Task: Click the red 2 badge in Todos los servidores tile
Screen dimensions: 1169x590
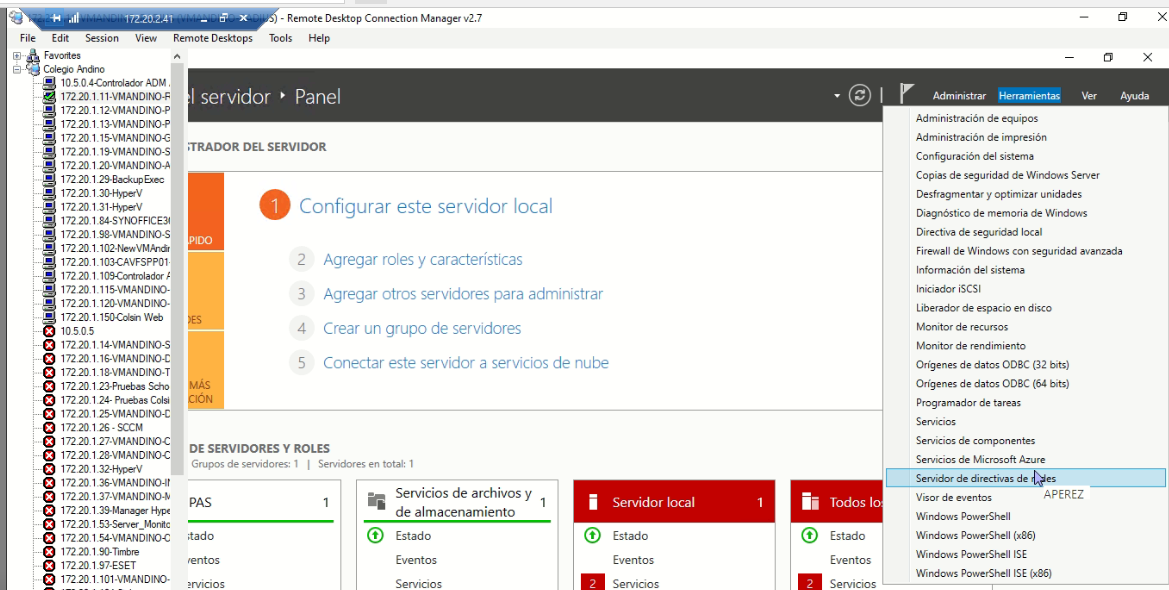Action: 809,583
